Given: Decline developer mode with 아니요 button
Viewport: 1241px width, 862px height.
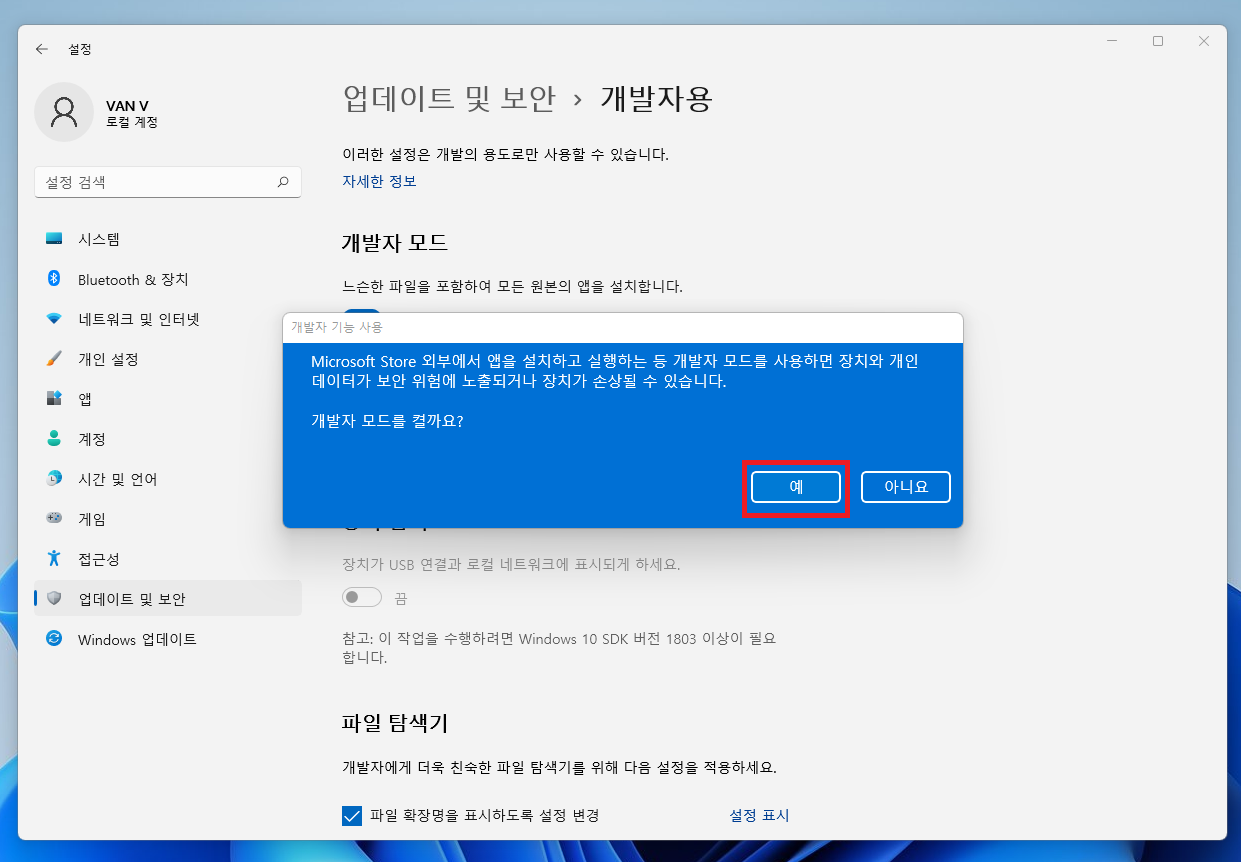Looking at the screenshot, I should point(906,487).
